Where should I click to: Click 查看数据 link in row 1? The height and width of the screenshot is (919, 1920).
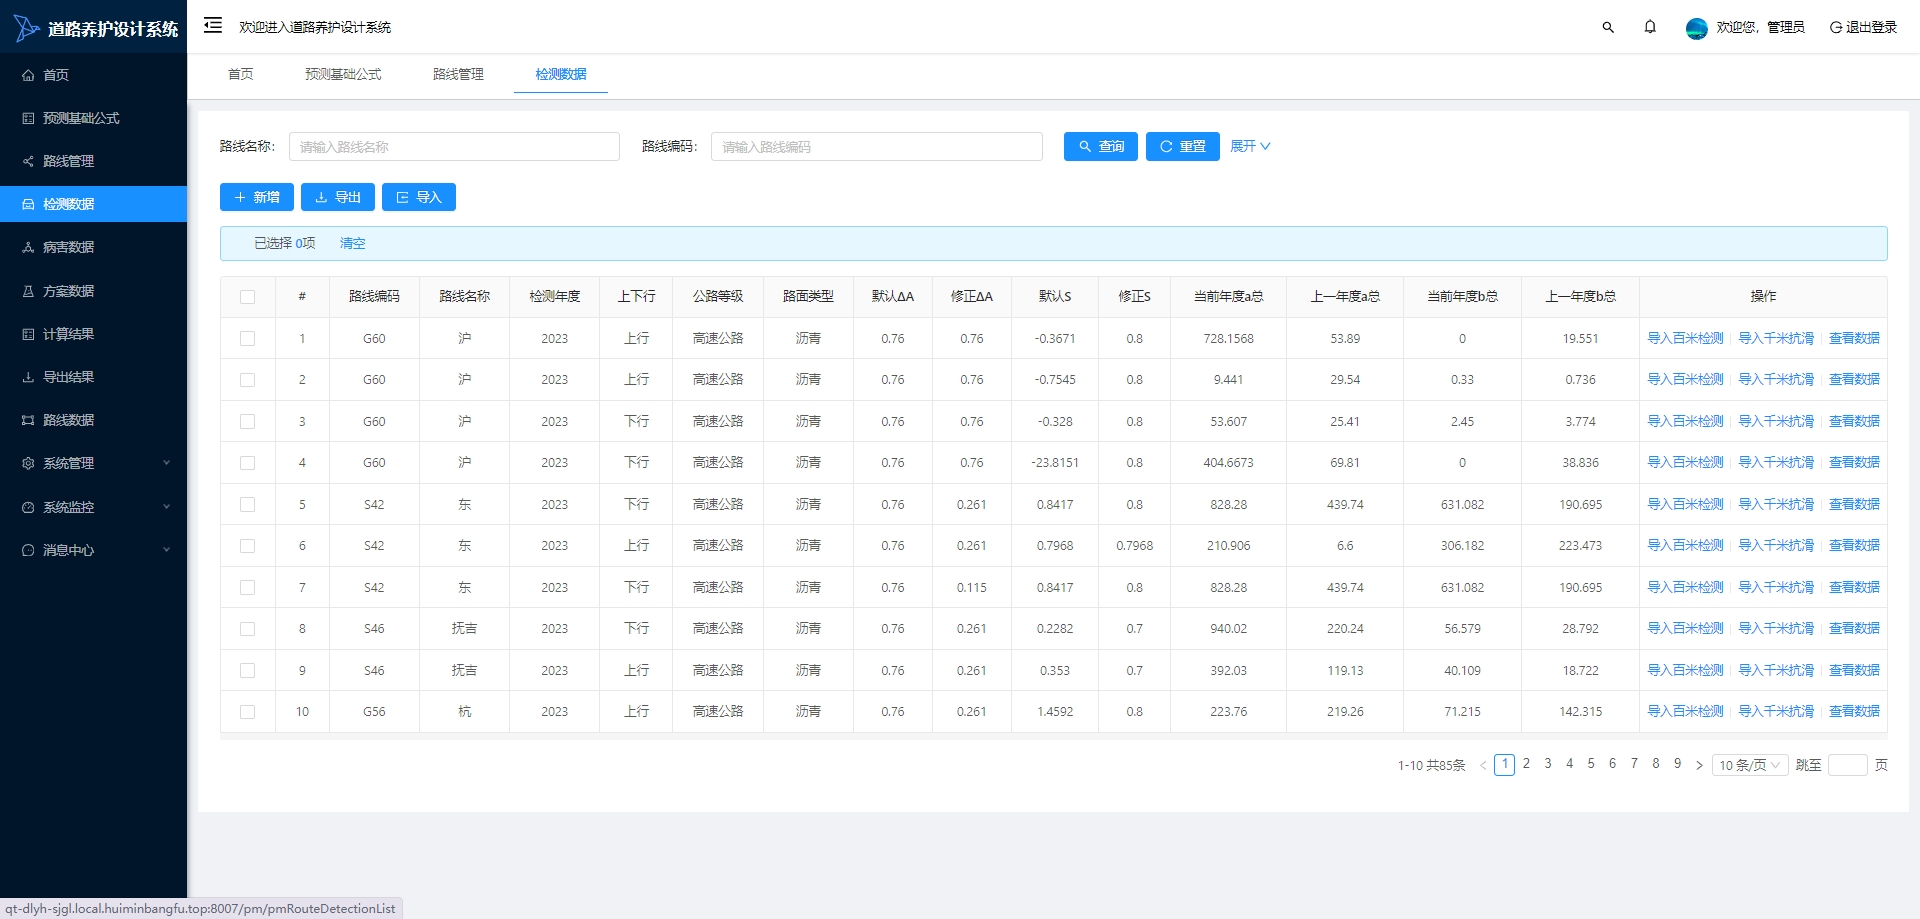pyautogui.click(x=1854, y=338)
